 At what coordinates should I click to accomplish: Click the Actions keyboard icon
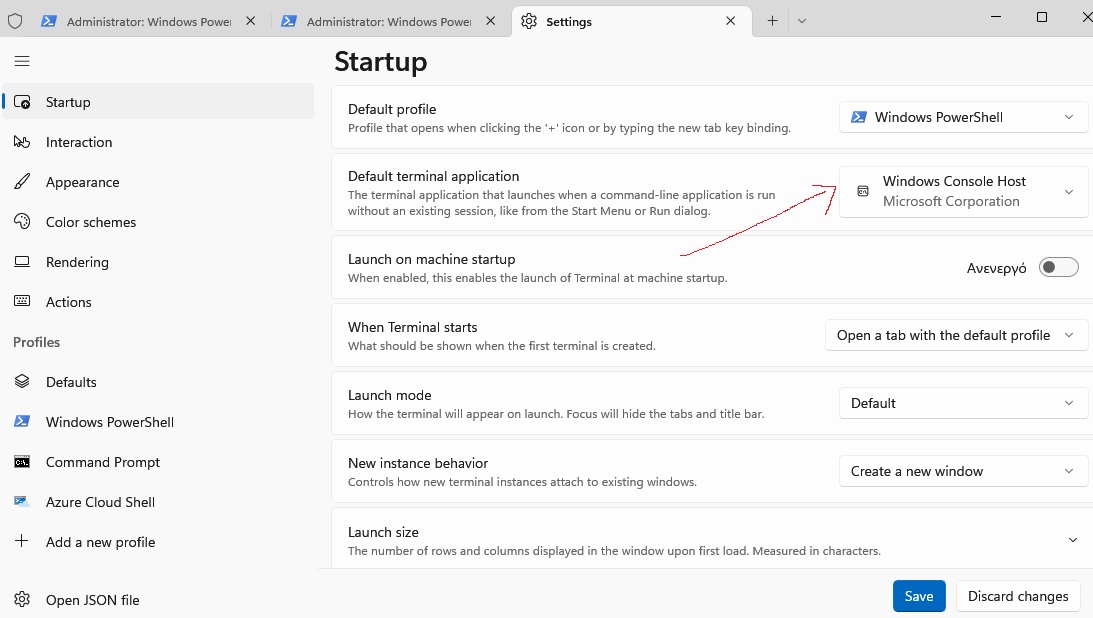22,301
